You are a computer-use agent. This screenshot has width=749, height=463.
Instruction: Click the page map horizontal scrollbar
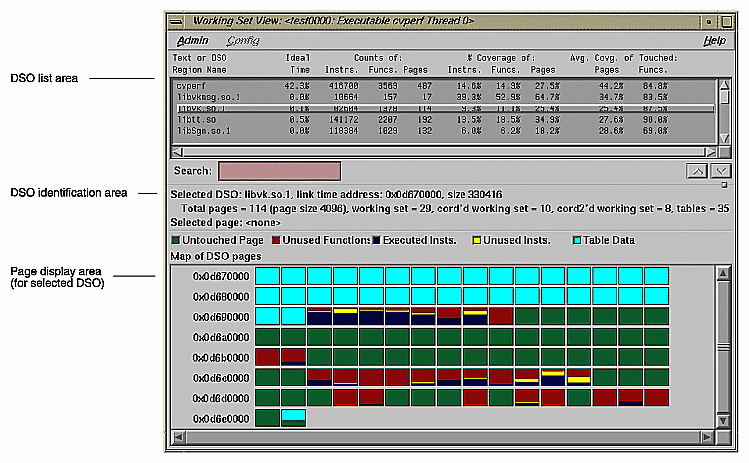pyautogui.click(x=440, y=437)
